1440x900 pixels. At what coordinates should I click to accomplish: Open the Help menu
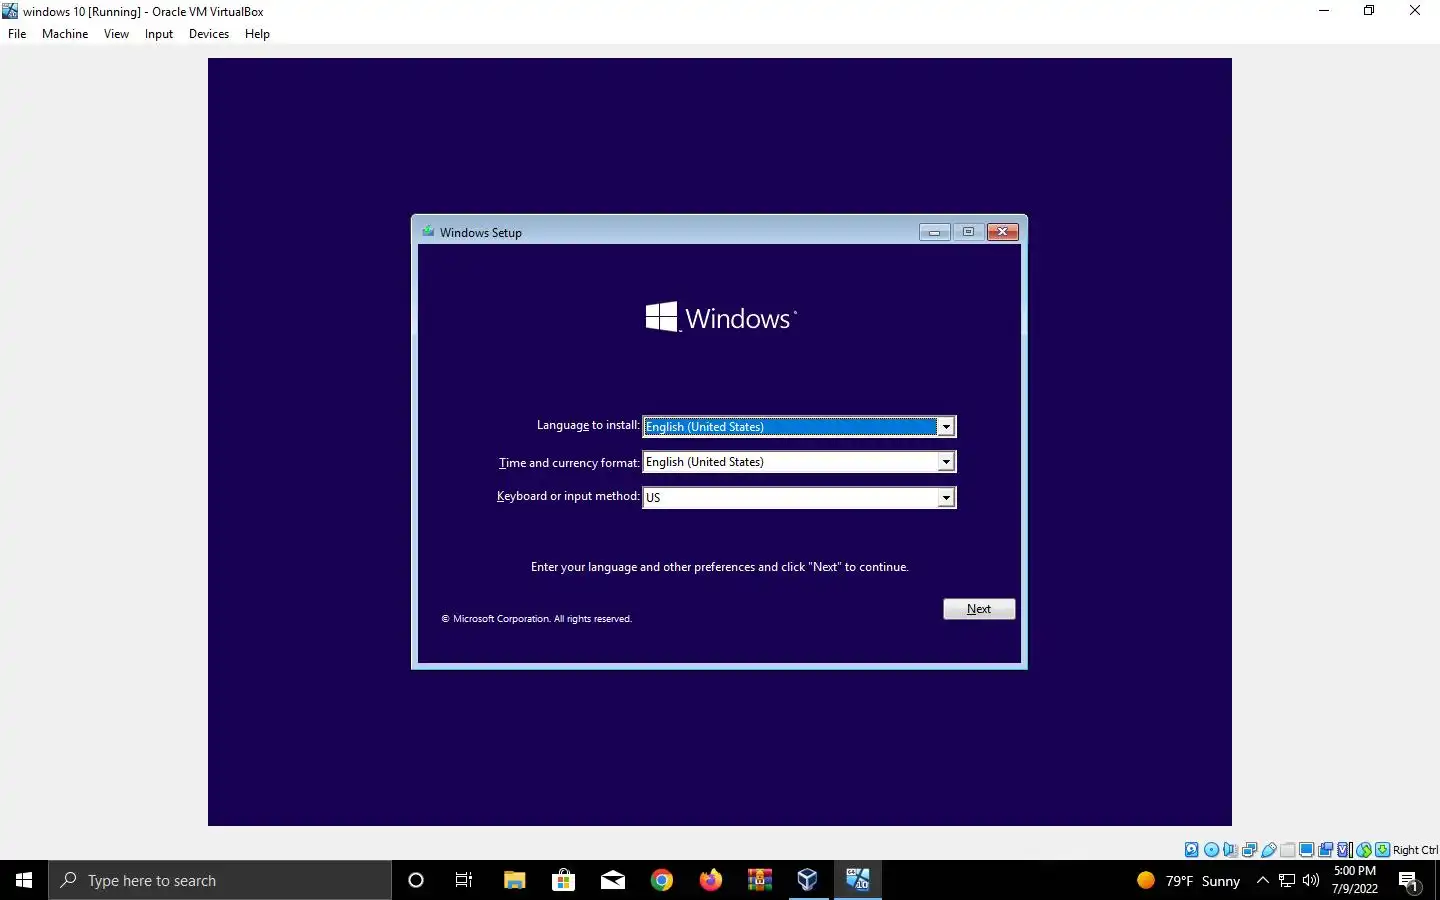point(257,34)
